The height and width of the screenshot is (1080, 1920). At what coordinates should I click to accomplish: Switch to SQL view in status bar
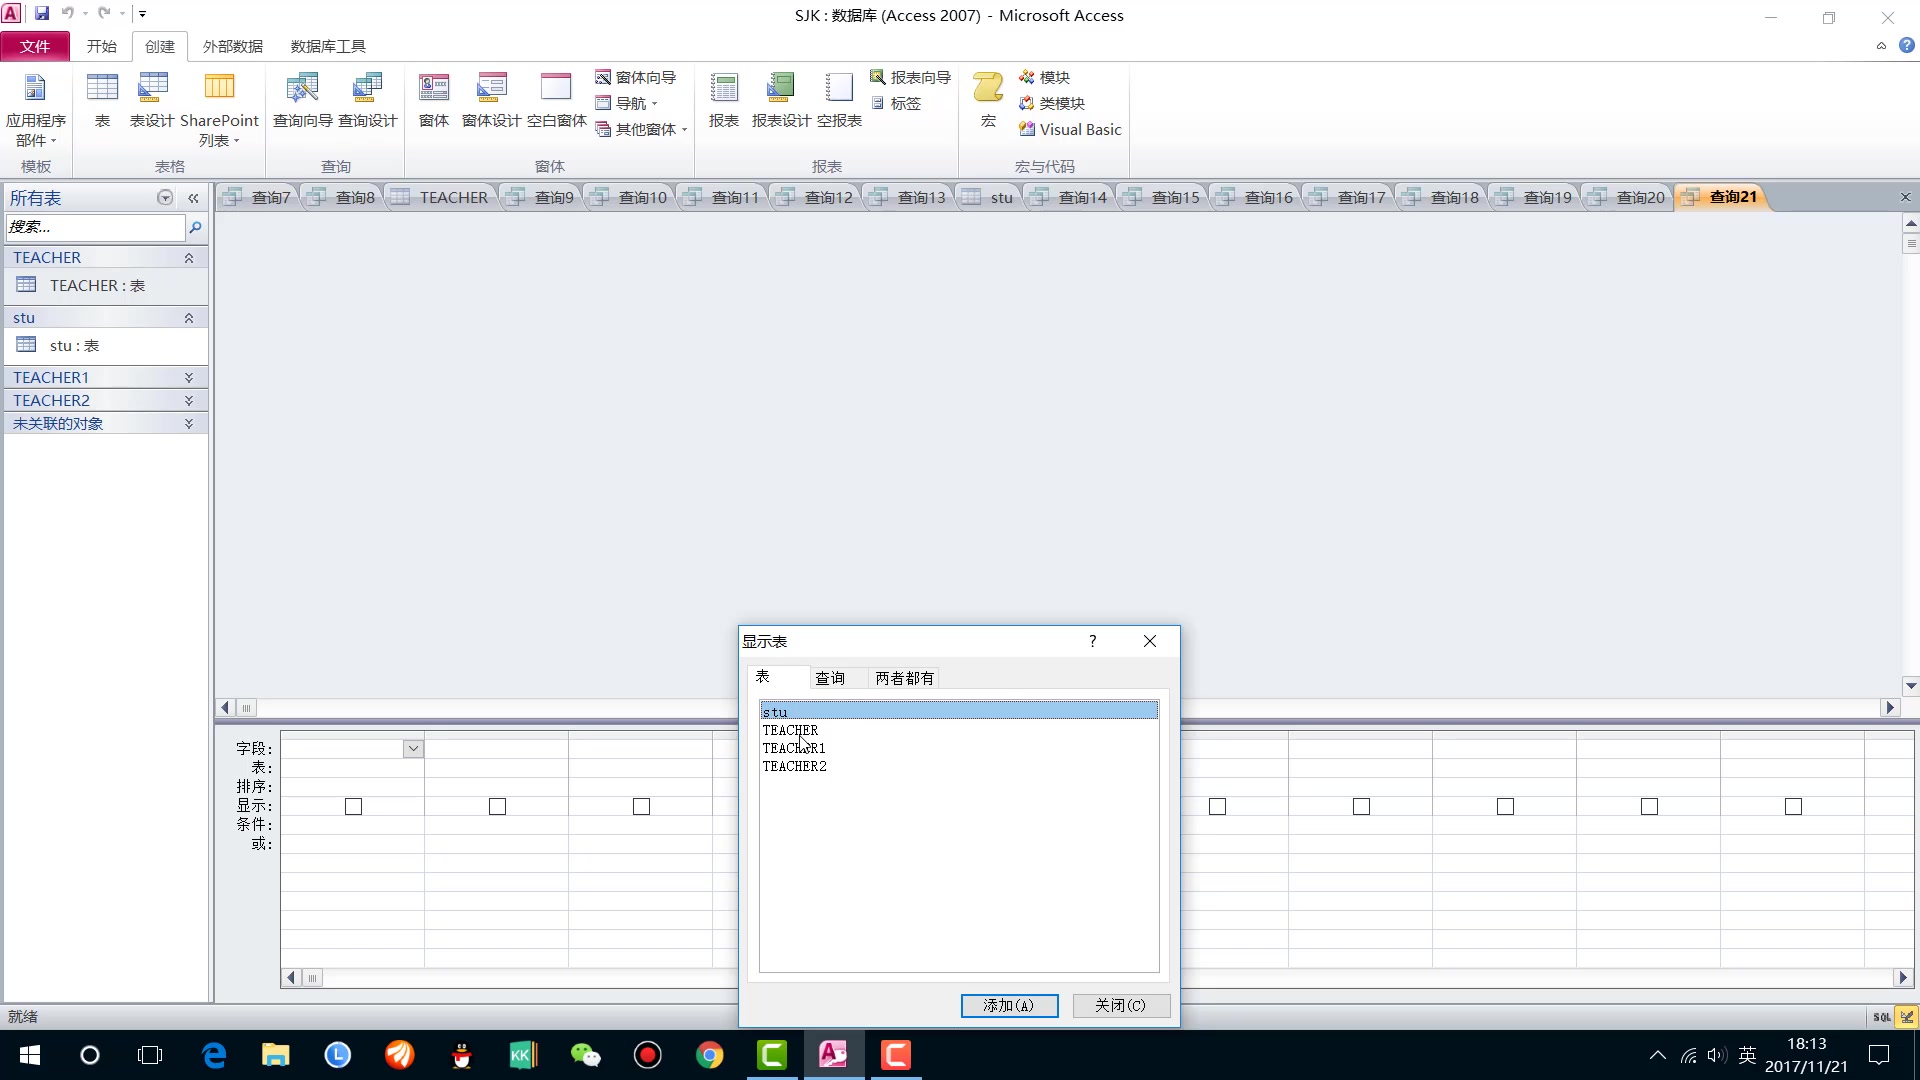tap(1881, 1017)
